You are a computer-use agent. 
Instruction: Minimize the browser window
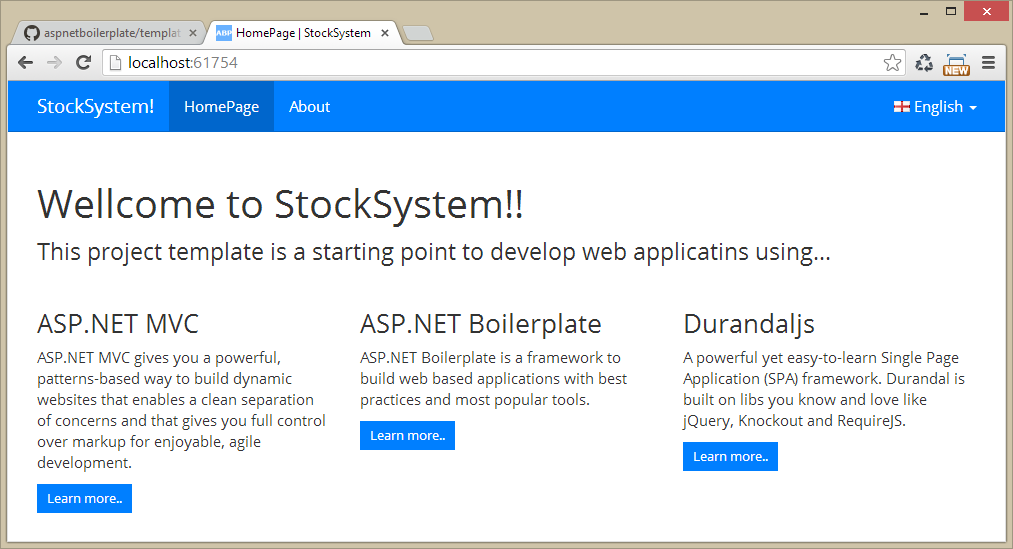coord(924,12)
